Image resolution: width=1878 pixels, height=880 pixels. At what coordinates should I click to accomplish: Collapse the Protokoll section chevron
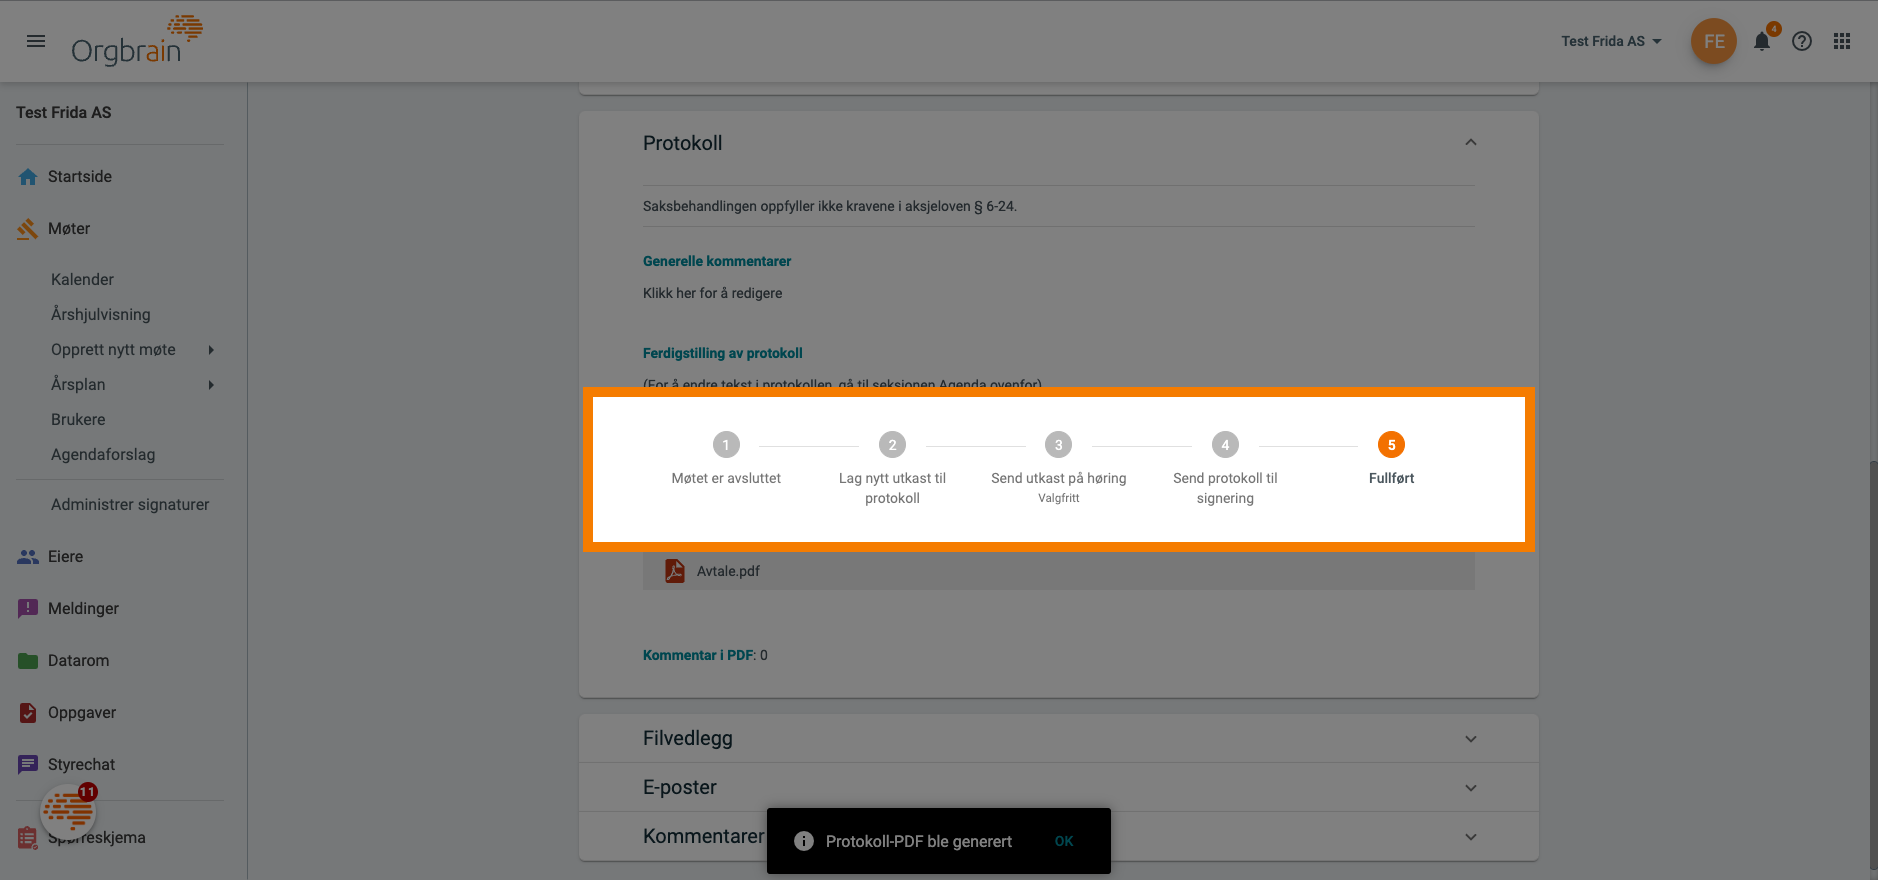[x=1471, y=143]
